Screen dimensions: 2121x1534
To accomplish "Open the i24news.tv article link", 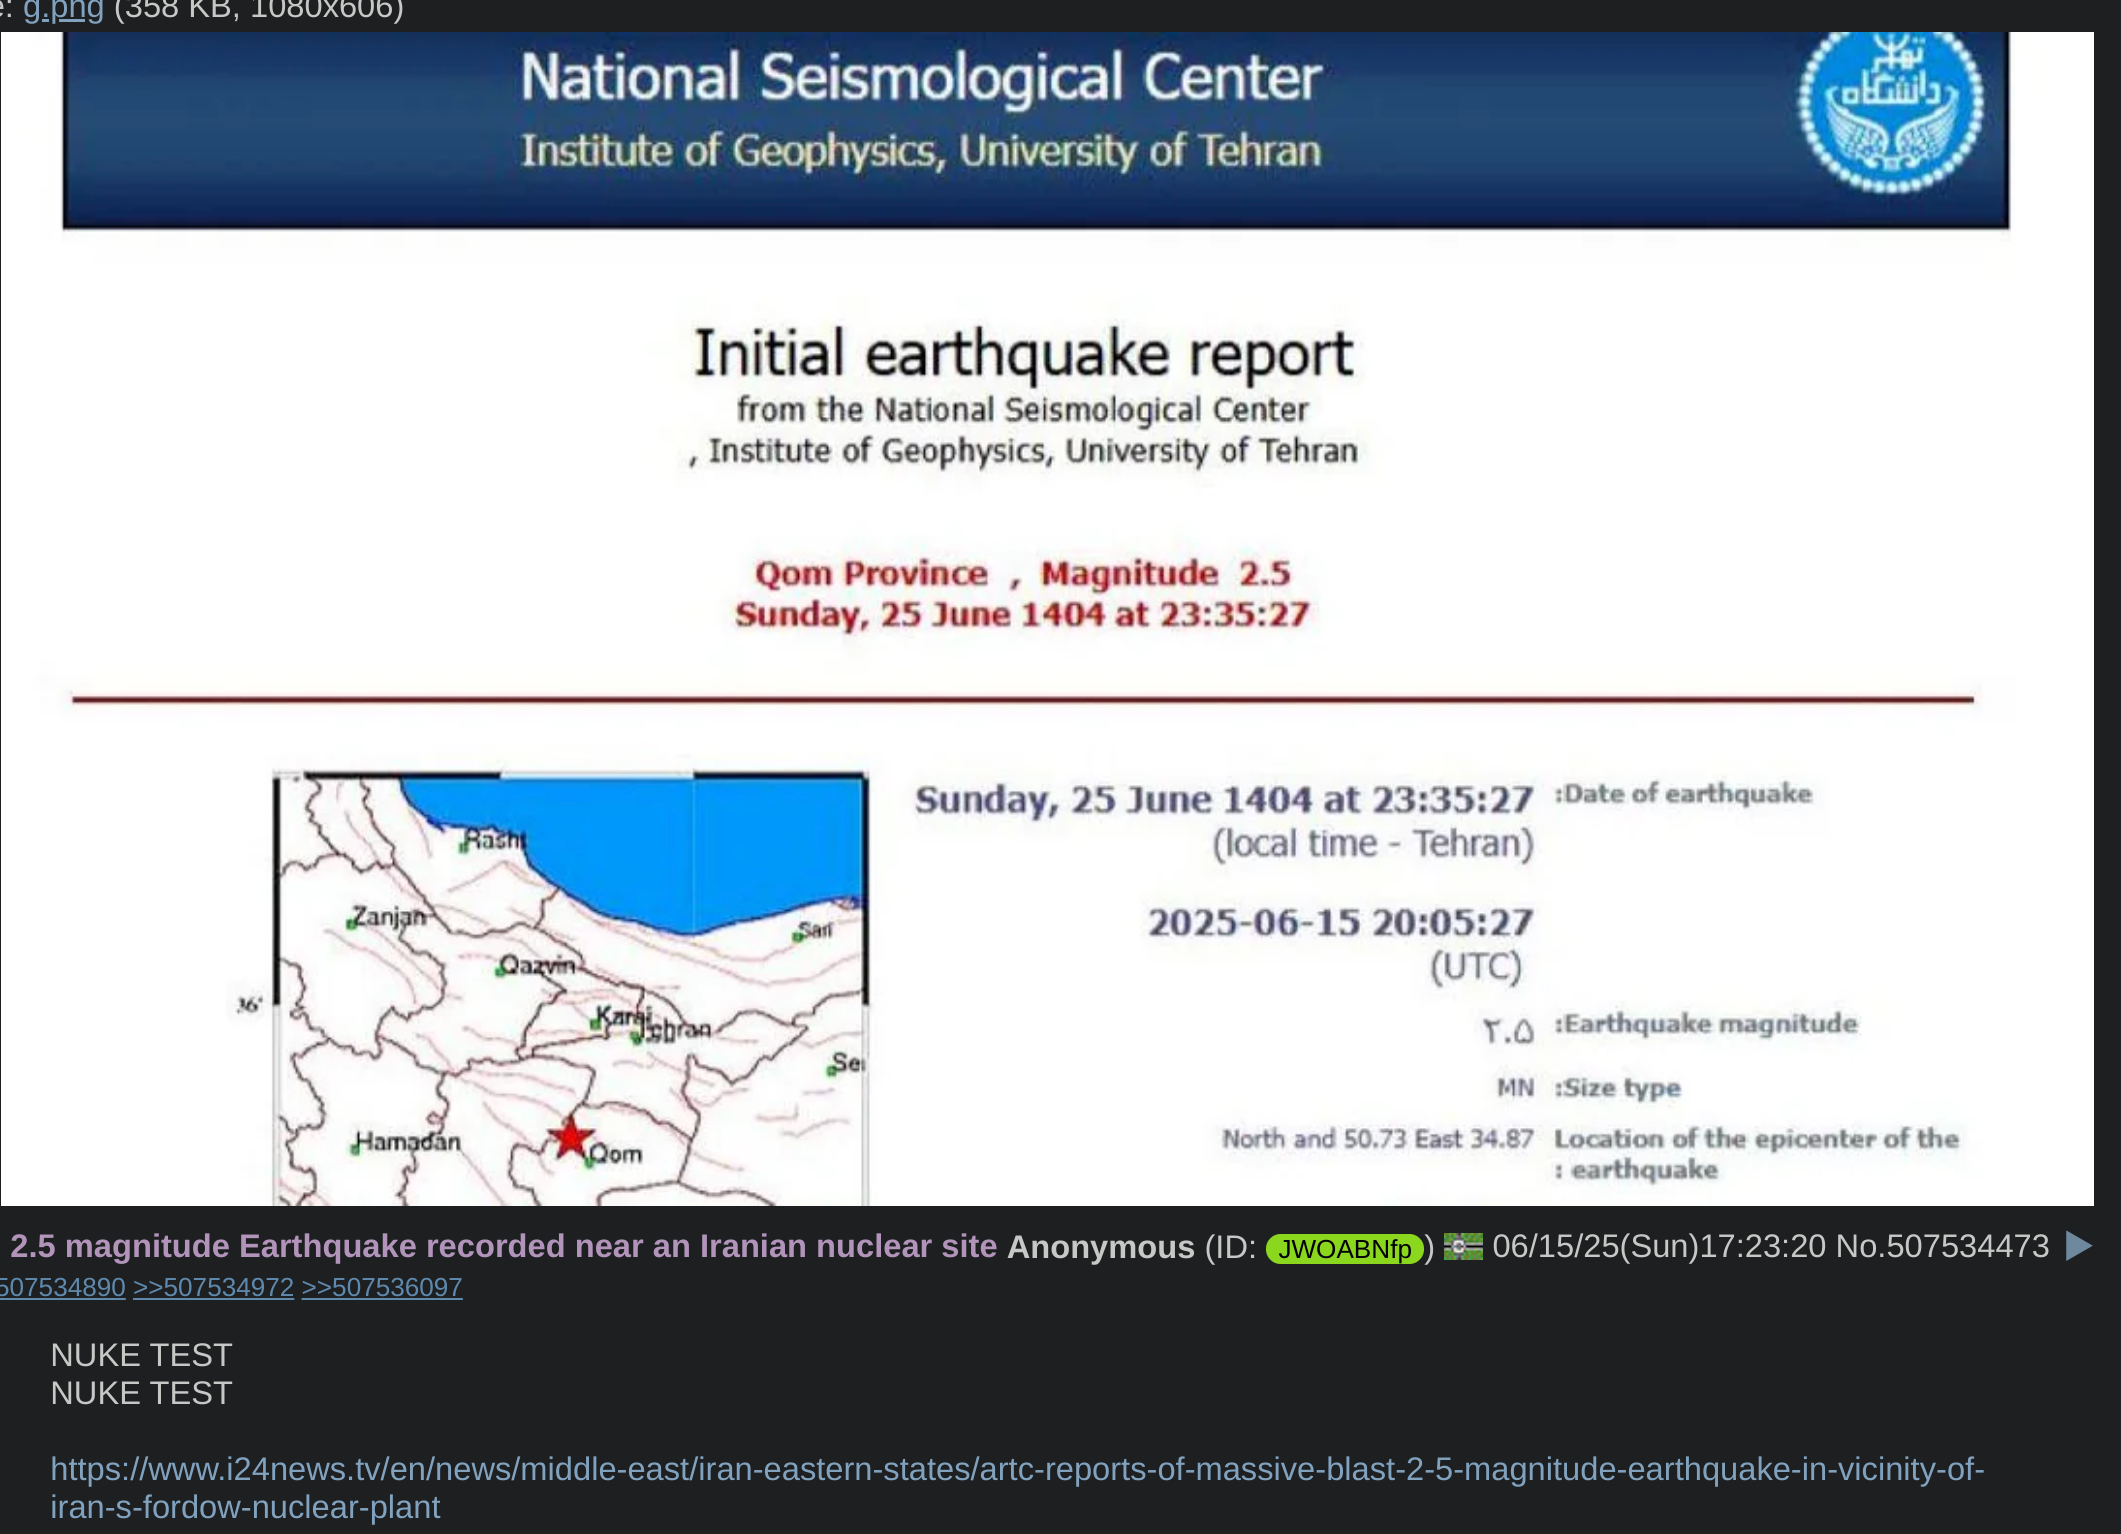I will [x=1017, y=1487].
